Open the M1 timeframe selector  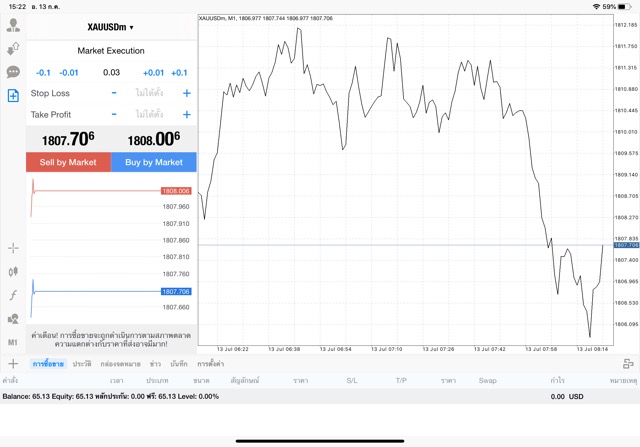13,342
